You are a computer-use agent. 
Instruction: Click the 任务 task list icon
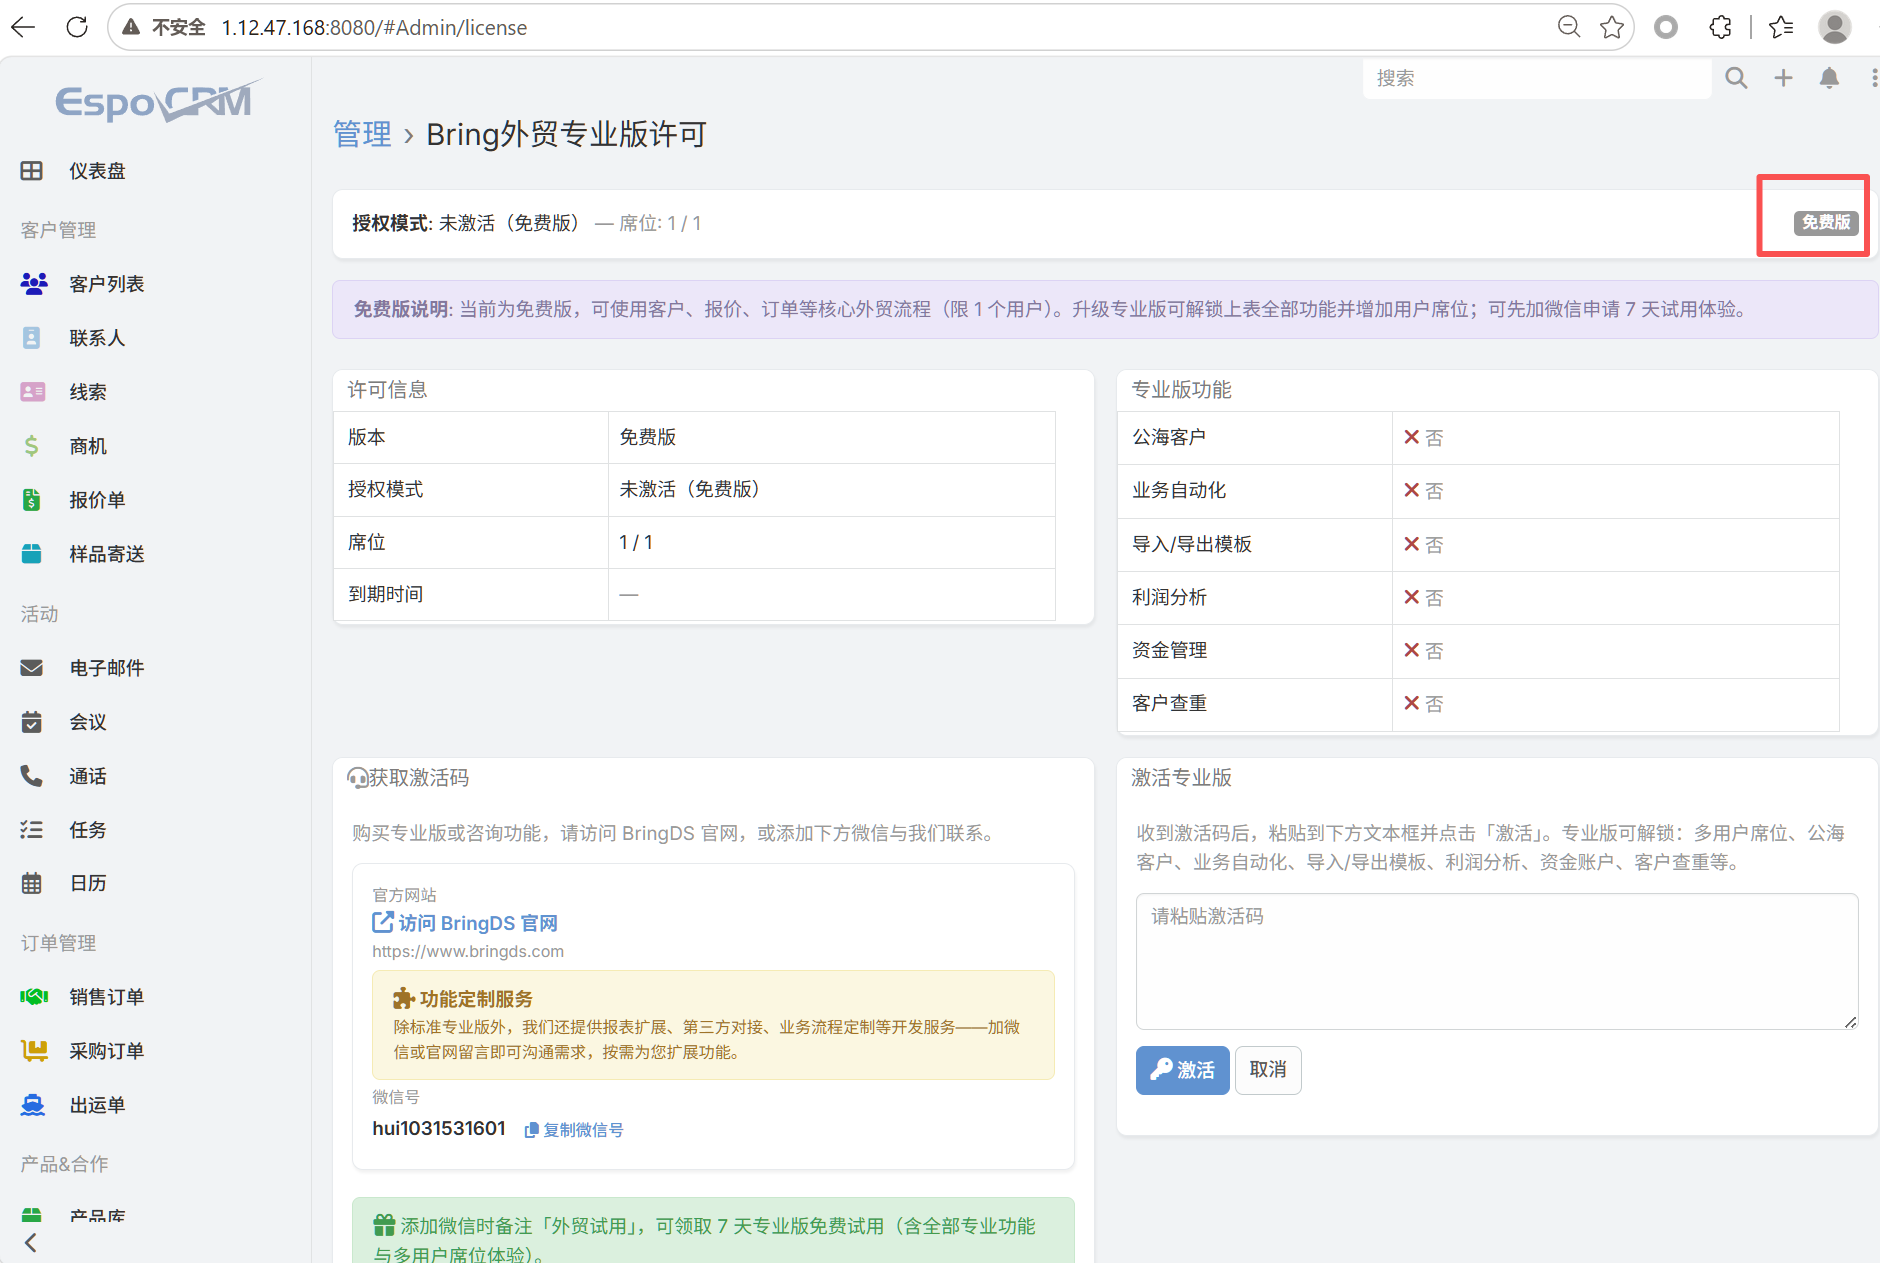click(x=32, y=830)
